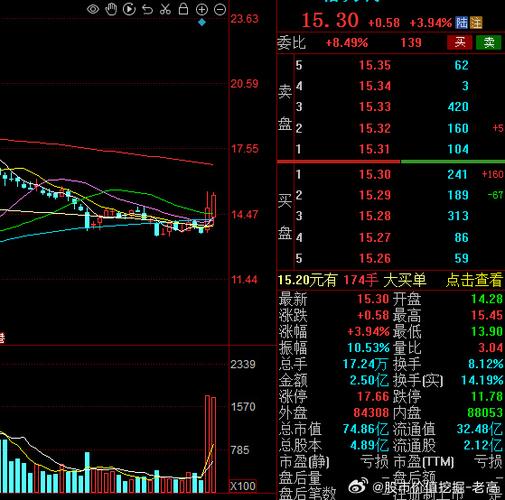Select the hand pan tool
Image resolution: width=505 pixels, height=500 pixels.
pyautogui.click(x=111, y=9)
